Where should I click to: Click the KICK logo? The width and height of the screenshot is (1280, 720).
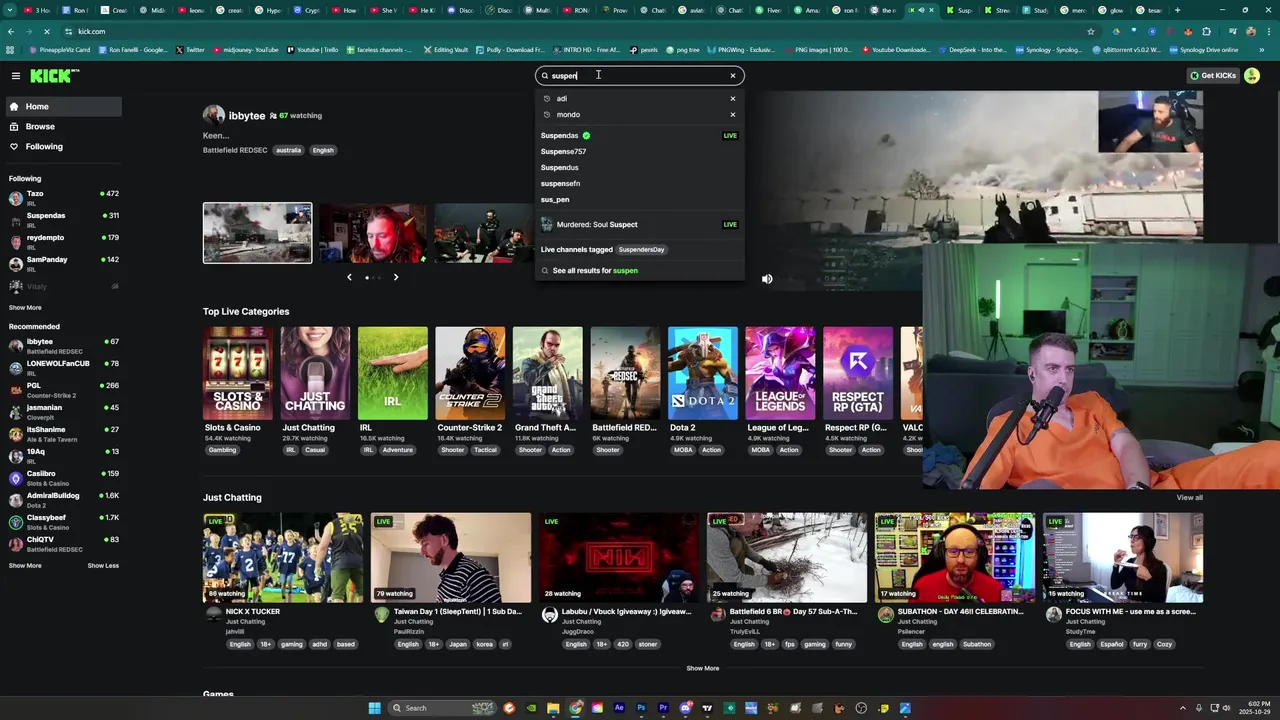[x=54, y=76]
